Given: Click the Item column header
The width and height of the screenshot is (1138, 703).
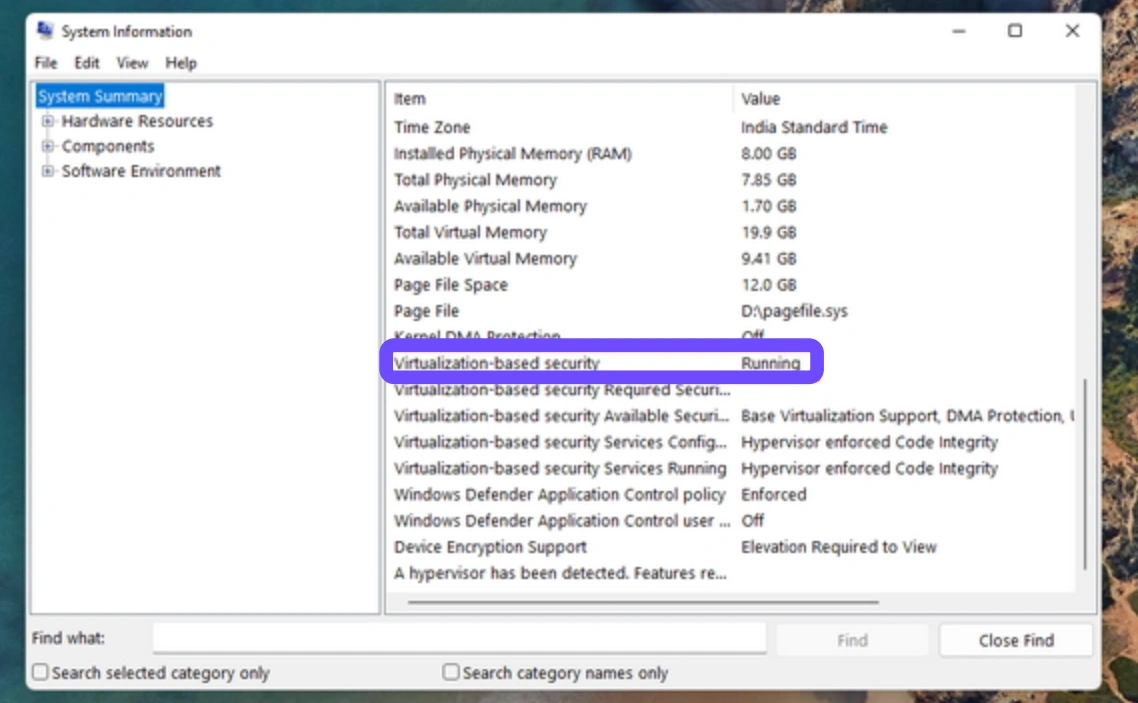Looking at the screenshot, I should click(410, 99).
